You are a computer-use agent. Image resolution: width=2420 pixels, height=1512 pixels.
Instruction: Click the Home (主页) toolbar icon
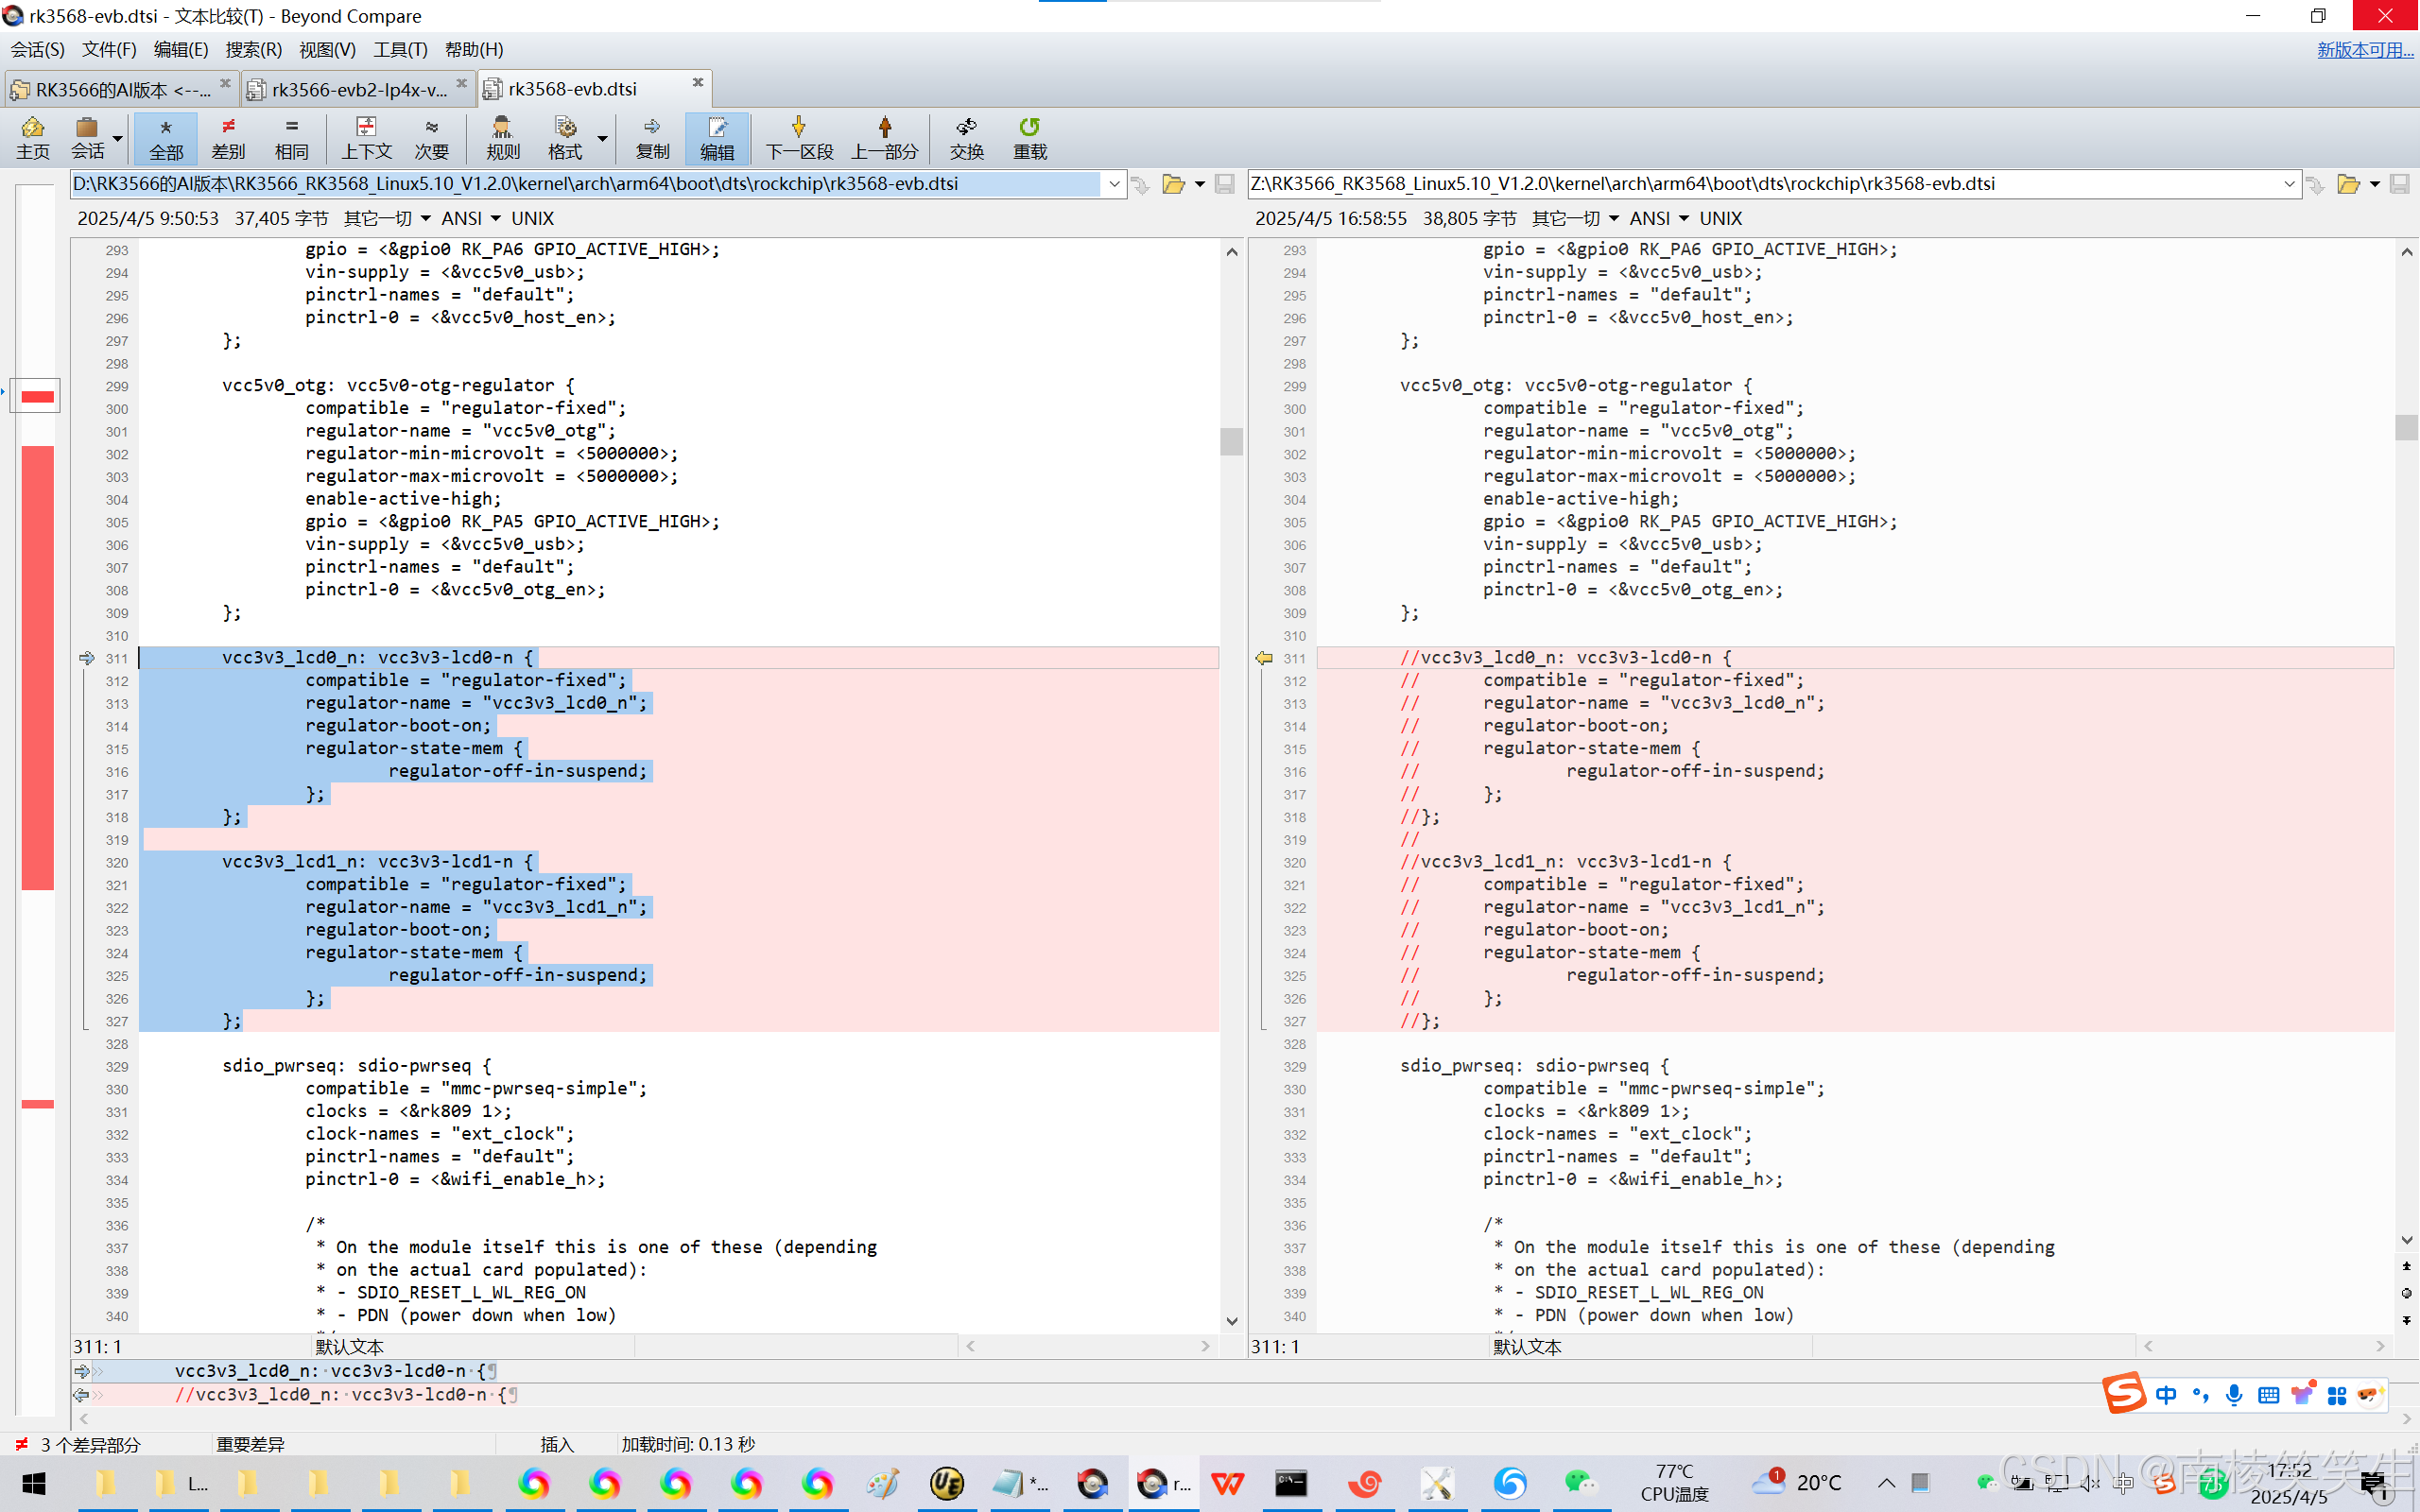point(32,137)
